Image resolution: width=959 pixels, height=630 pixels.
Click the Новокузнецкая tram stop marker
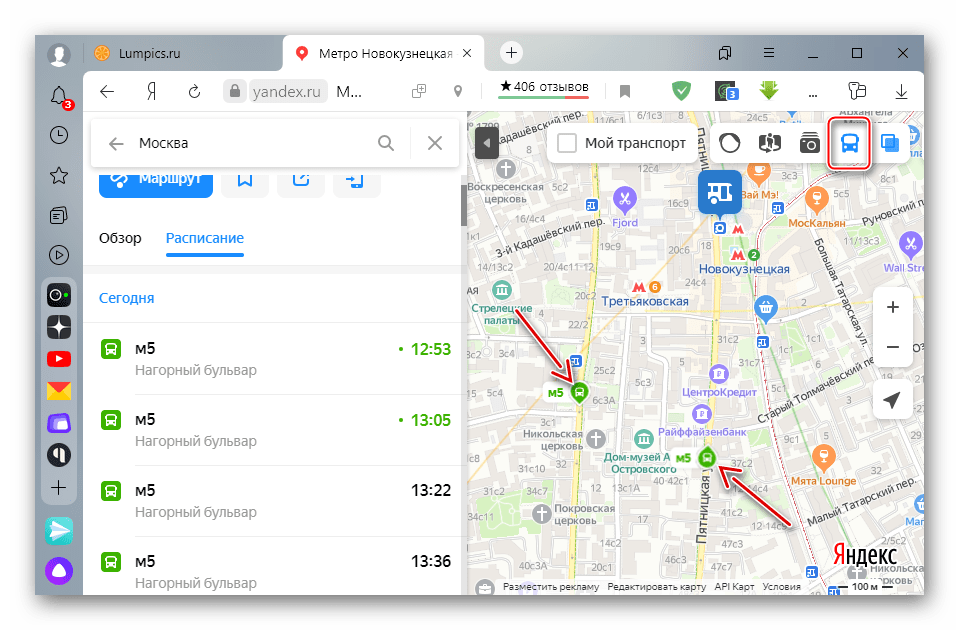[719, 190]
